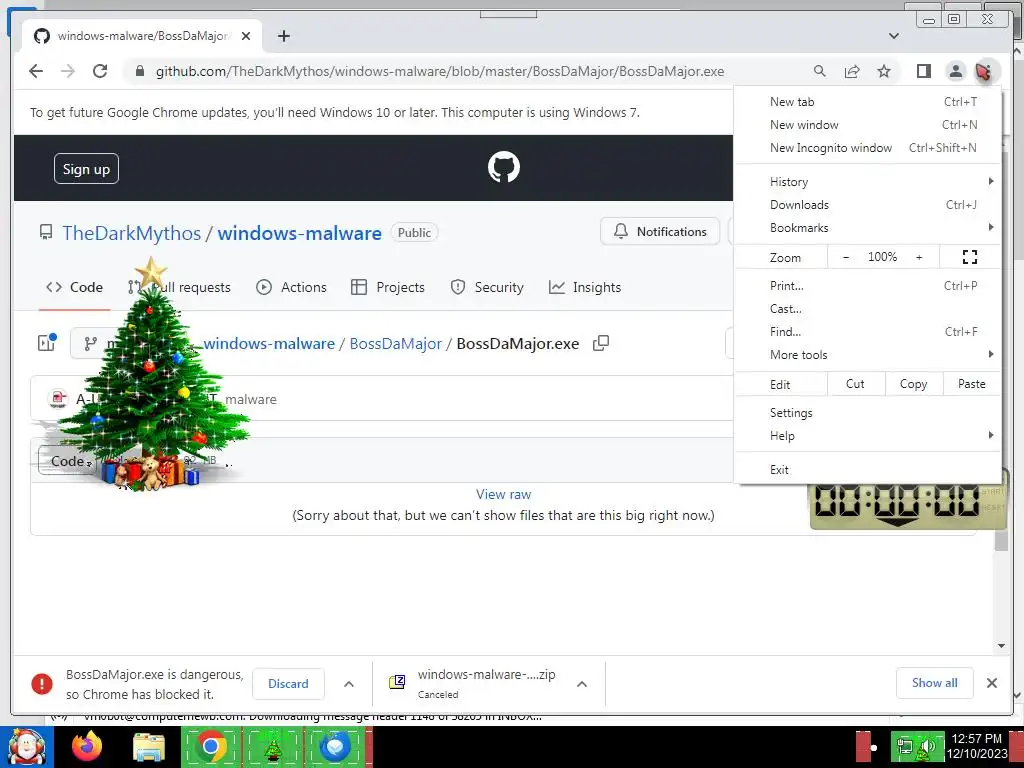Open the Chrome profile avatar
This screenshot has height=768, width=1024.
[955, 71]
